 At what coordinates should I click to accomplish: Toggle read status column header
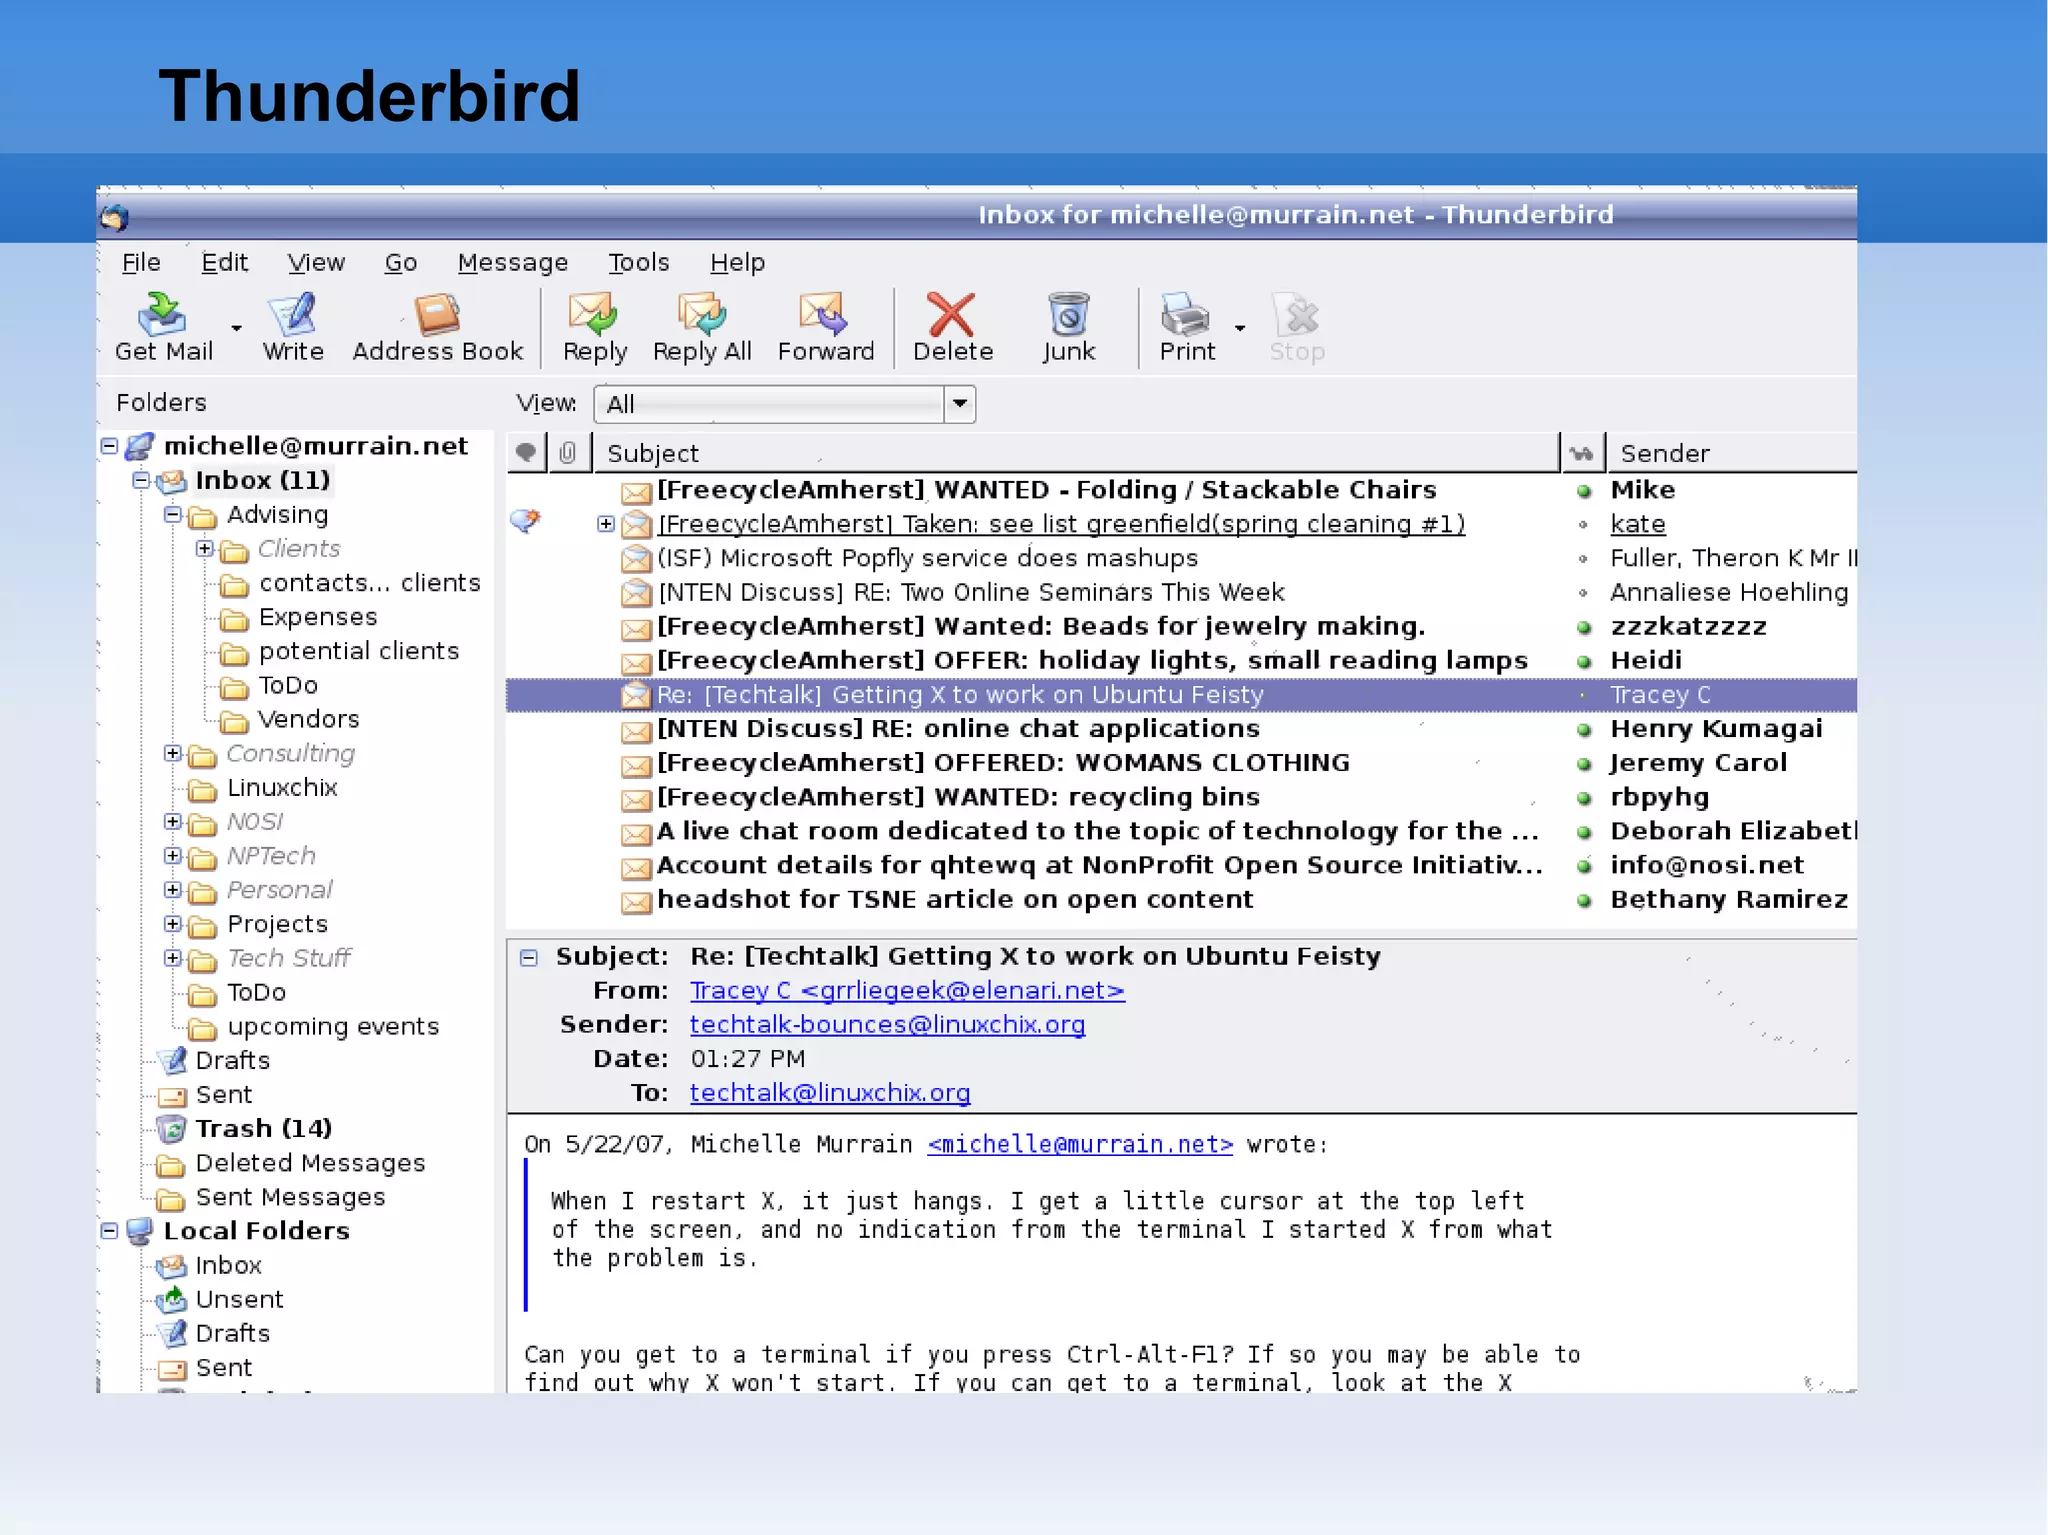tap(1582, 453)
